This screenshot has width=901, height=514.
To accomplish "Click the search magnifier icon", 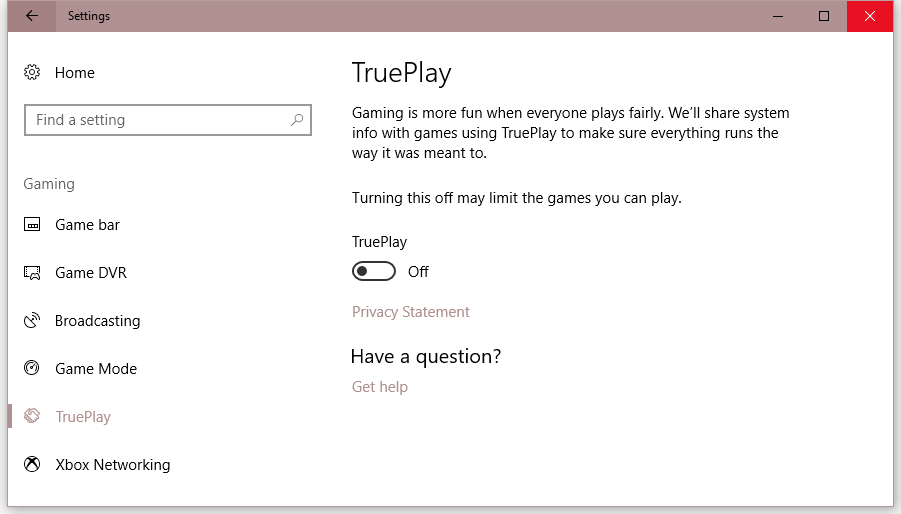I will (297, 119).
